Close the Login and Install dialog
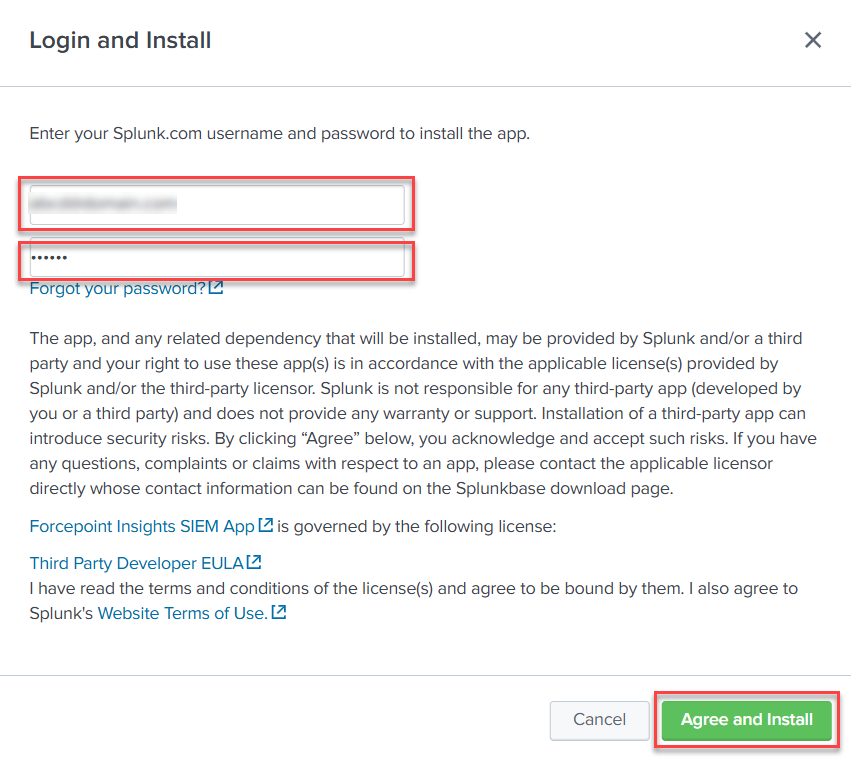Image resolution: width=851 pixels, height=761 pixels. (x=813, y=40)
